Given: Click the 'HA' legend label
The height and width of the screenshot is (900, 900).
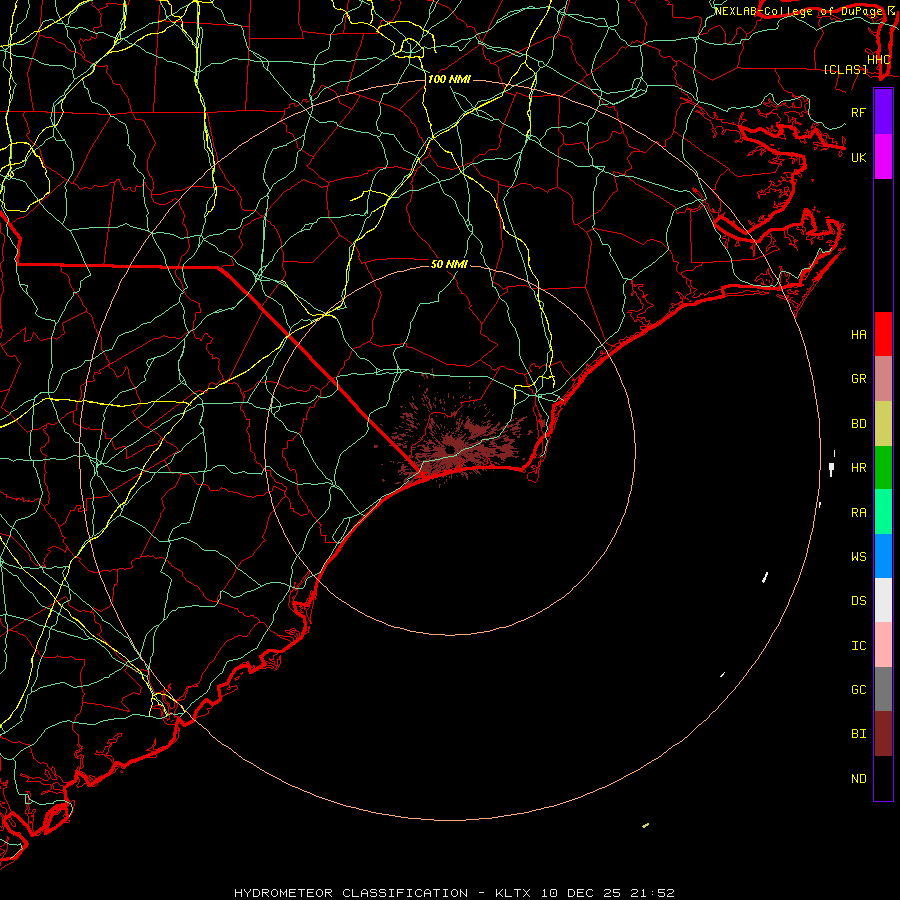Looking at the screenshot, I should [x=859, y=335].
